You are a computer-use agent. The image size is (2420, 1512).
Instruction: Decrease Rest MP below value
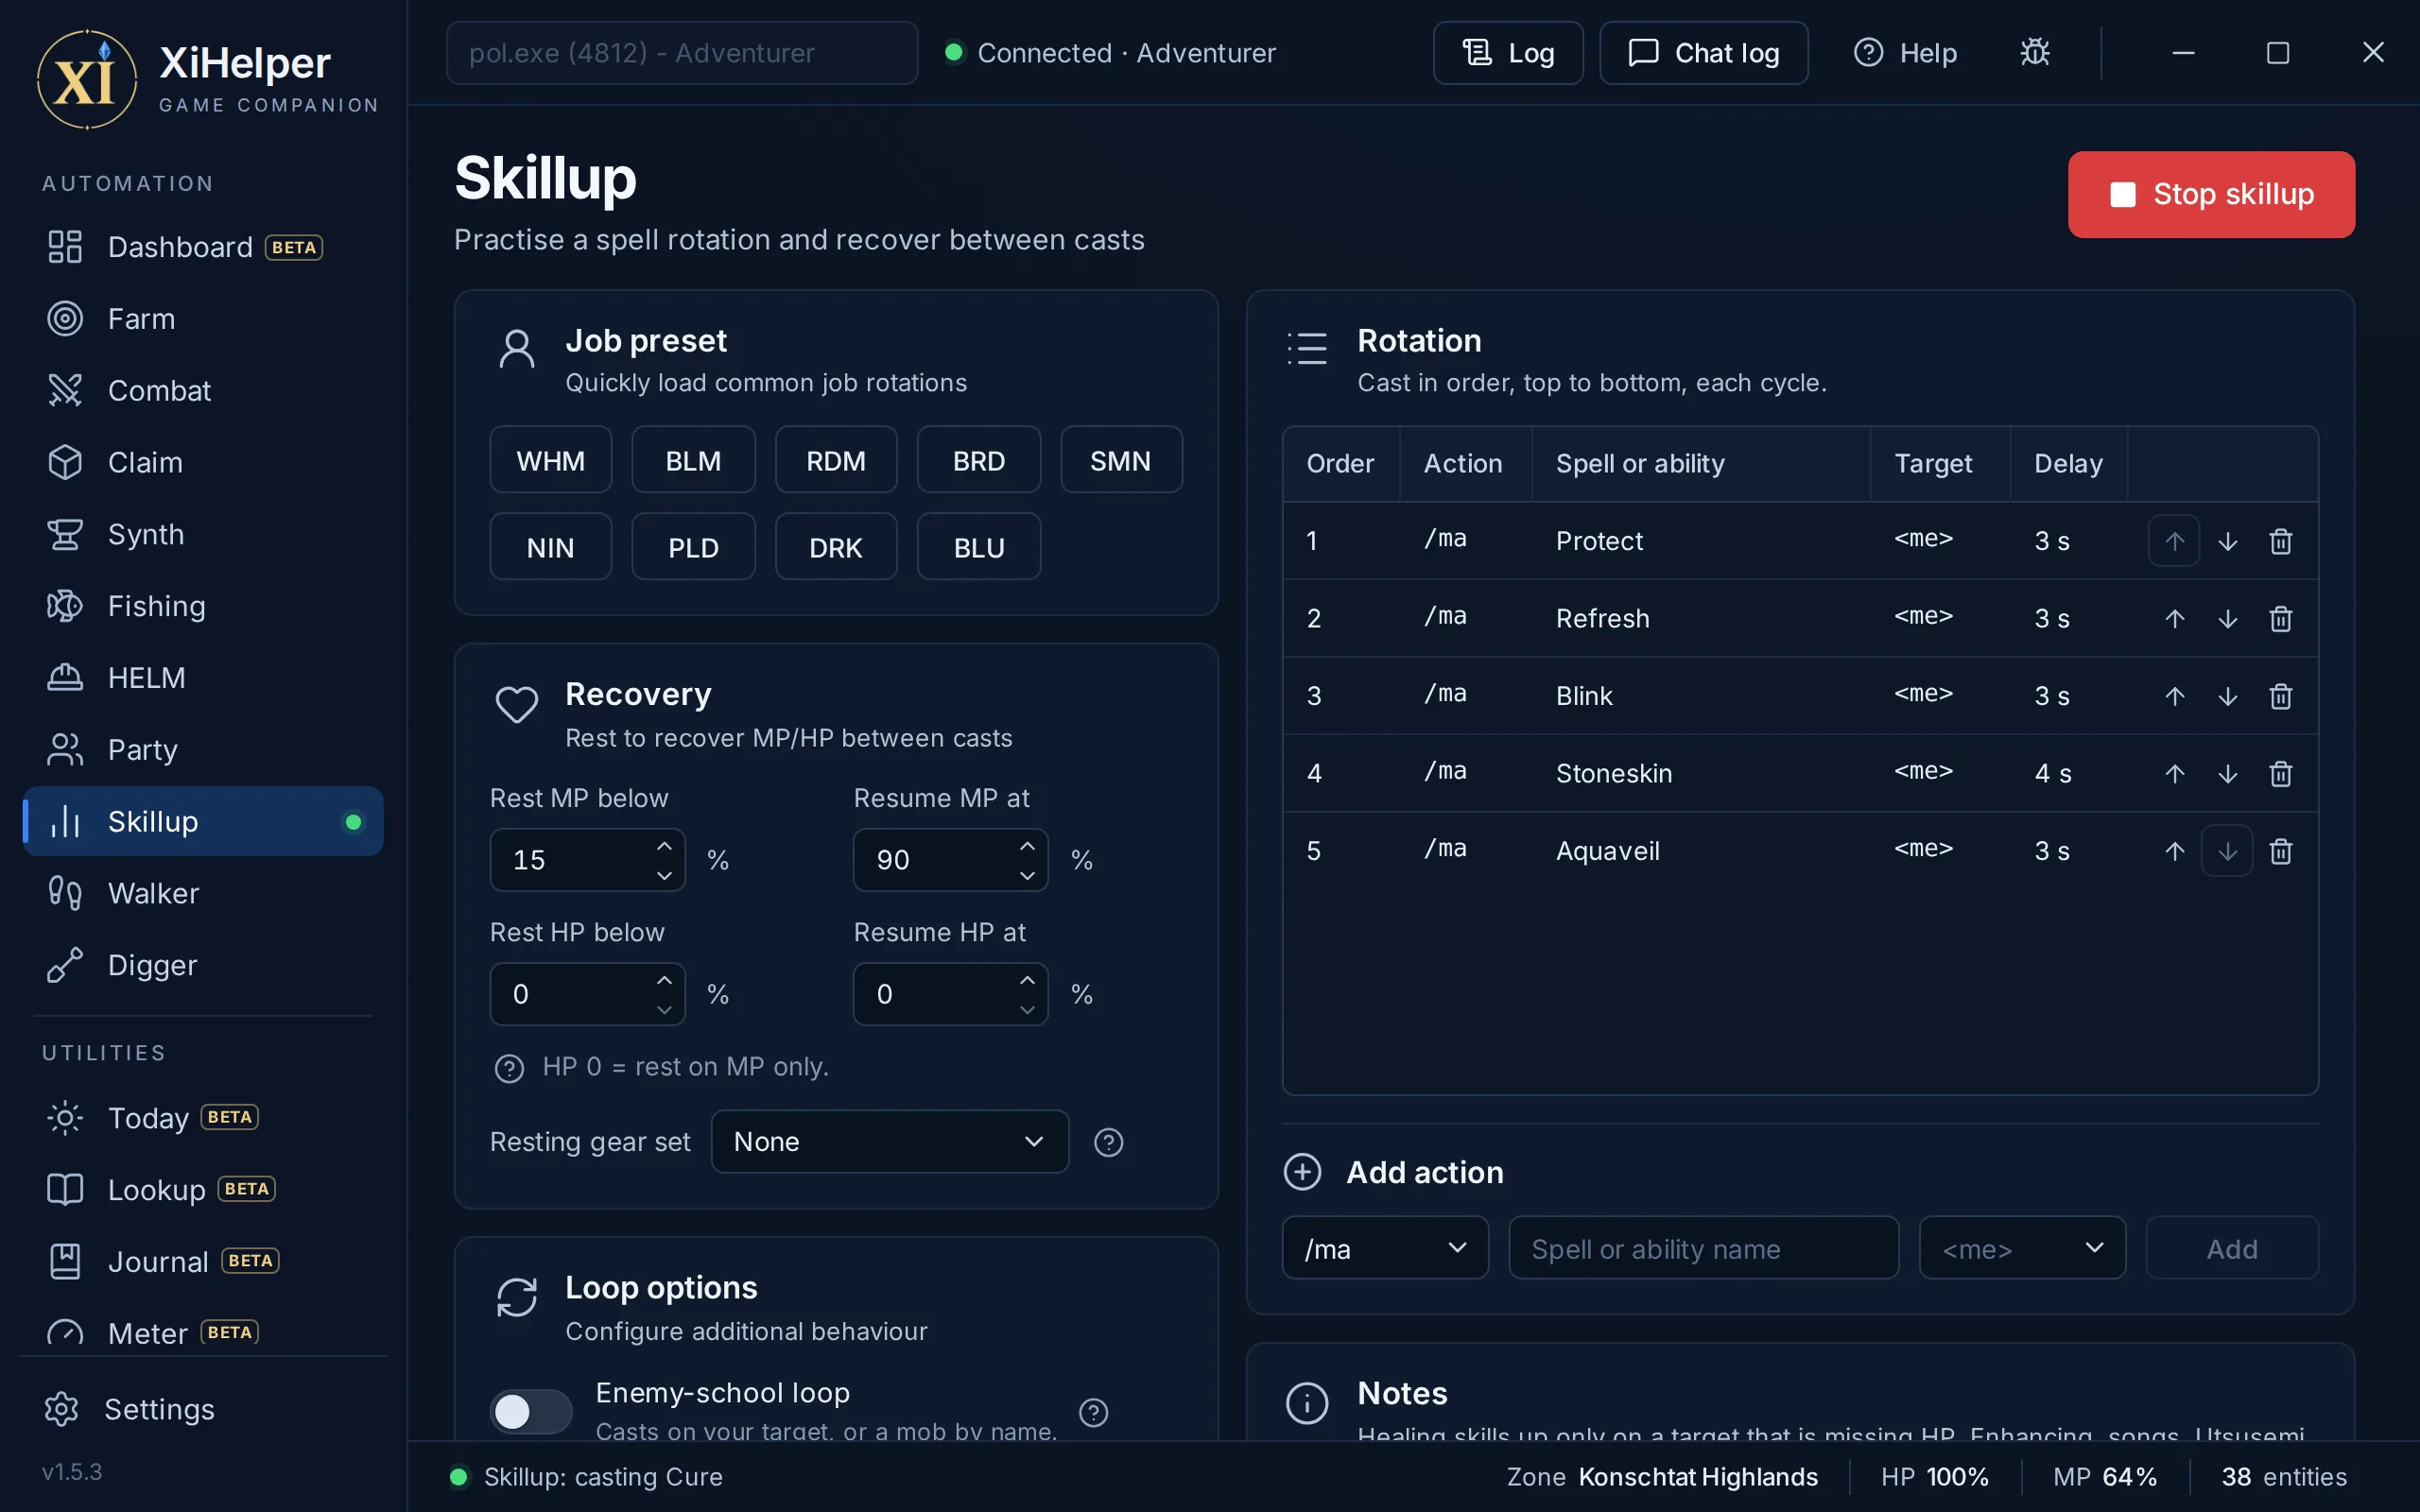(x=664, y=875)
